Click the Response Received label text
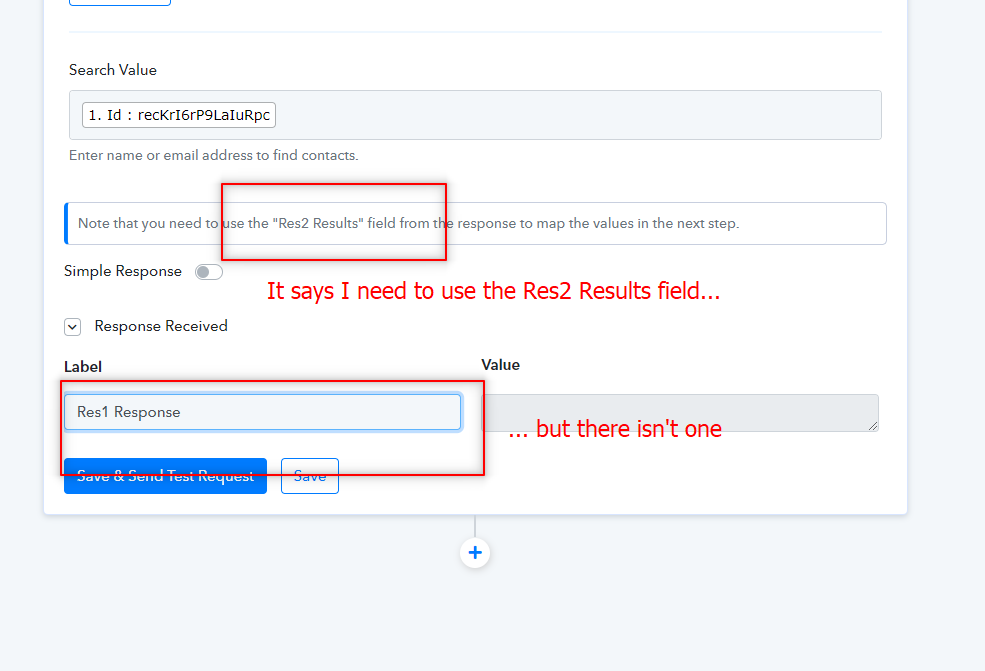 161,326
